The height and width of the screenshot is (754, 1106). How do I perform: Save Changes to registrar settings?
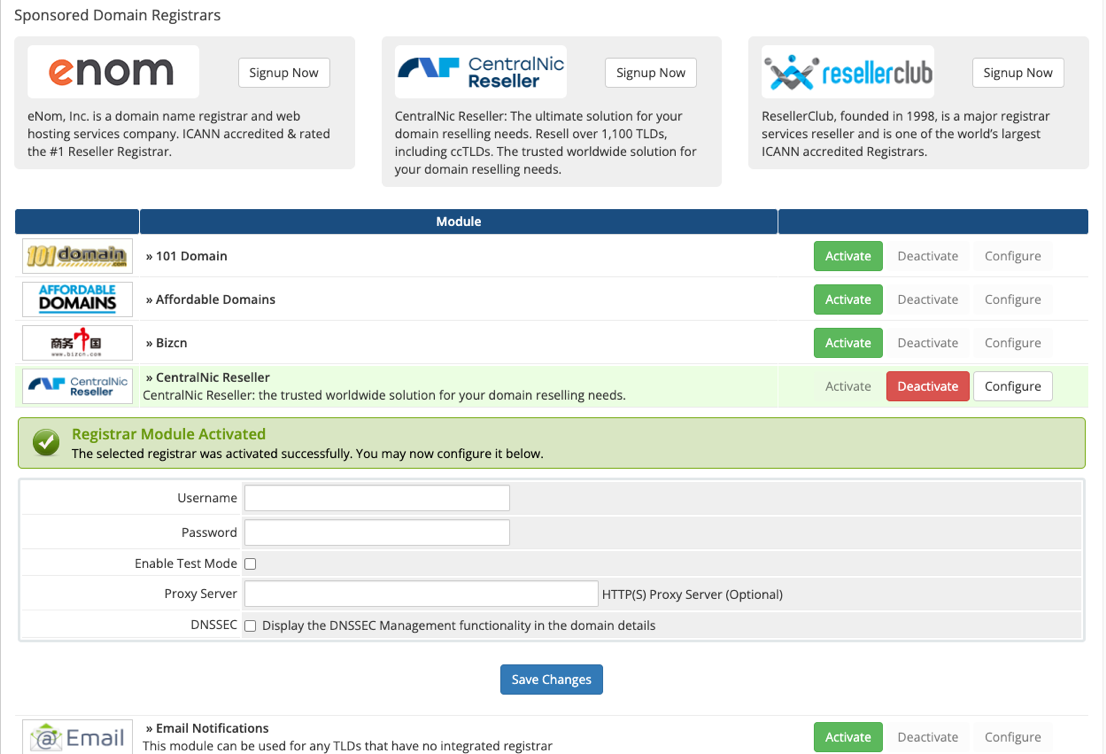552,679
